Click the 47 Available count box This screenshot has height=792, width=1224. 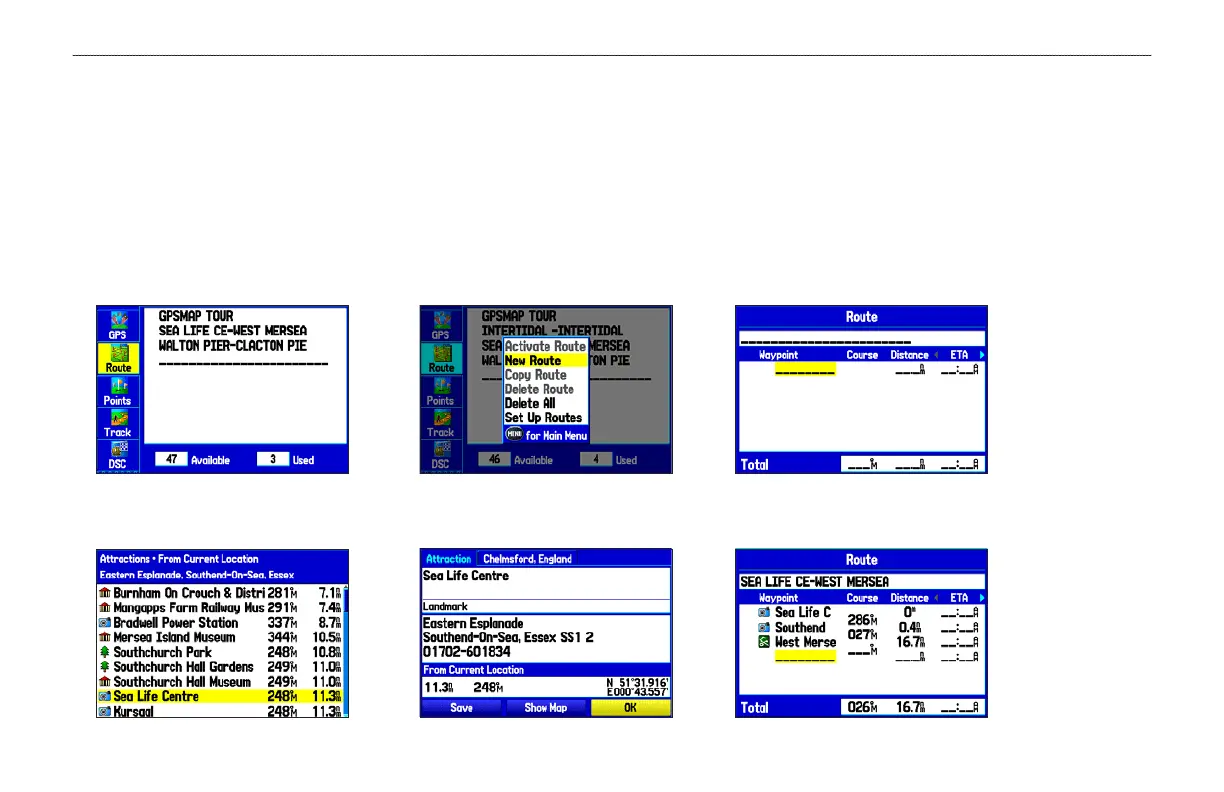(x=171, y=460)
